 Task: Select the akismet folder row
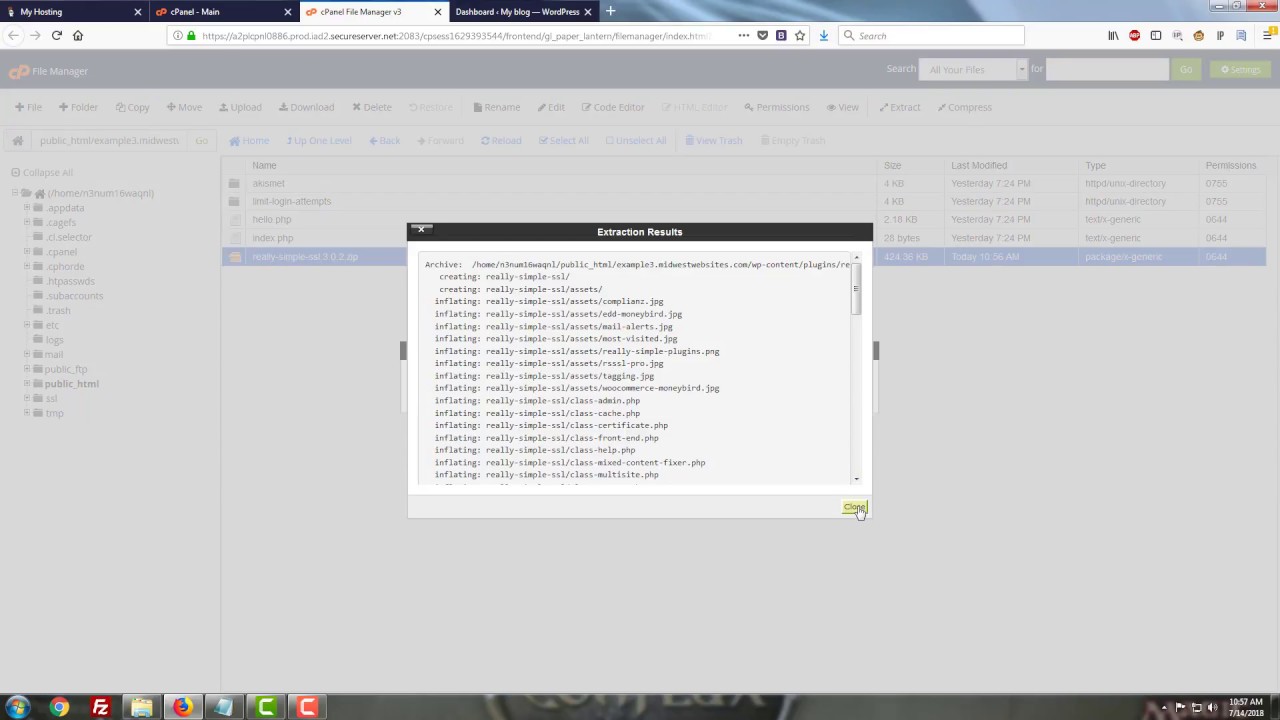click(745, 183)
